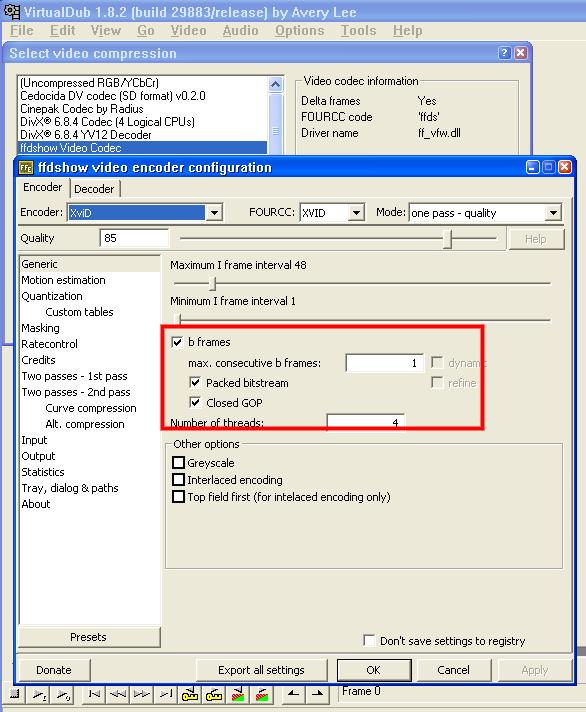Click the Play input video icon
This screenshot has width=586, height=712.
click(39, 694)
